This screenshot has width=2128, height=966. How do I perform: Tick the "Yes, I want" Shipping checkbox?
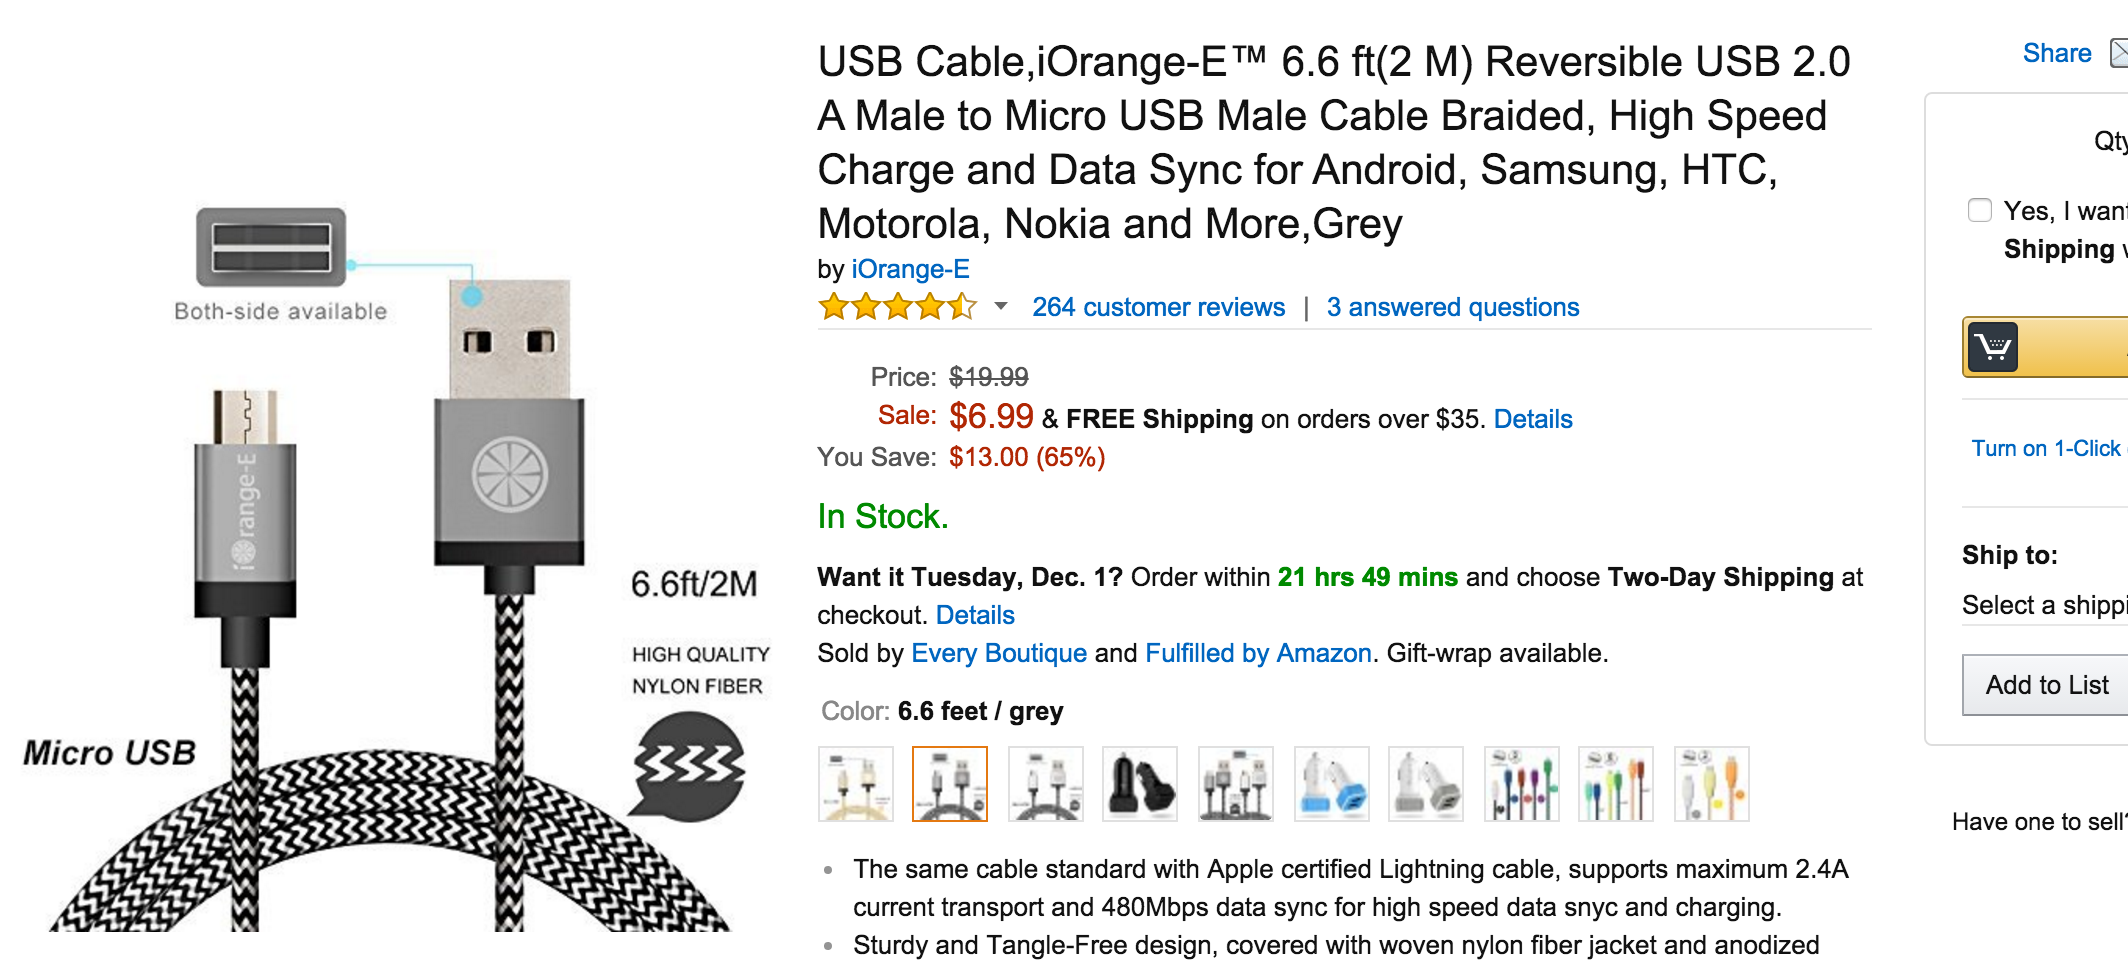(x=1980, y=211)
